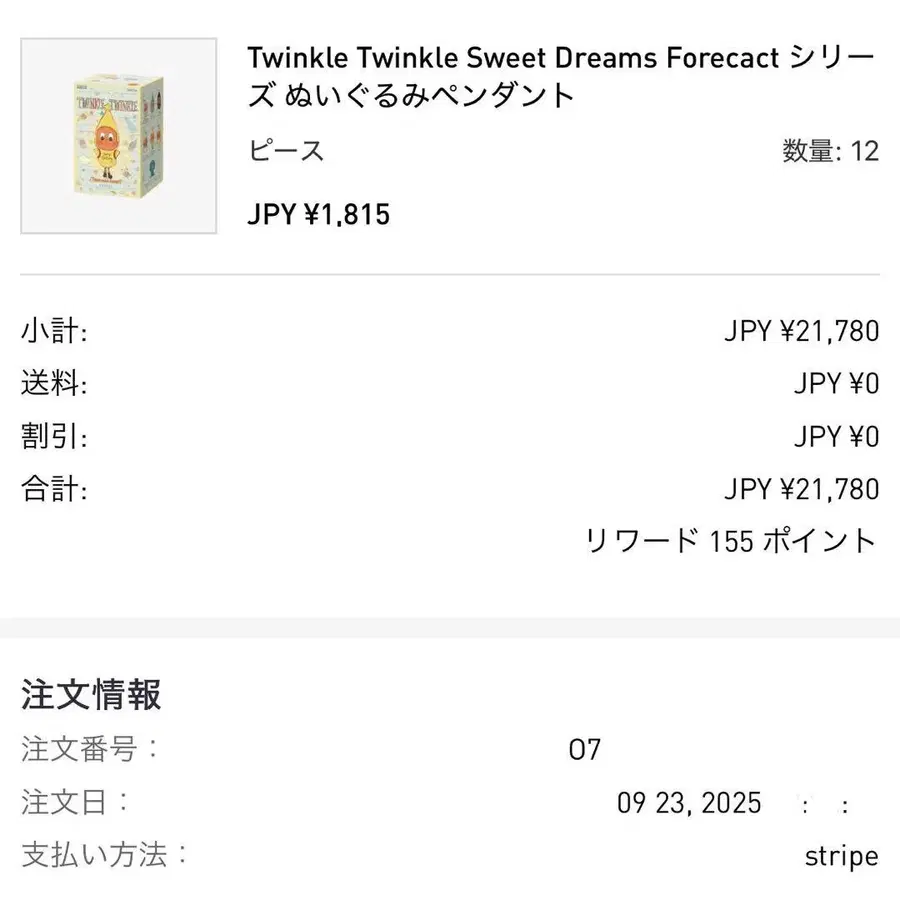Click the 小計 subtotal label

coord(54,331)
